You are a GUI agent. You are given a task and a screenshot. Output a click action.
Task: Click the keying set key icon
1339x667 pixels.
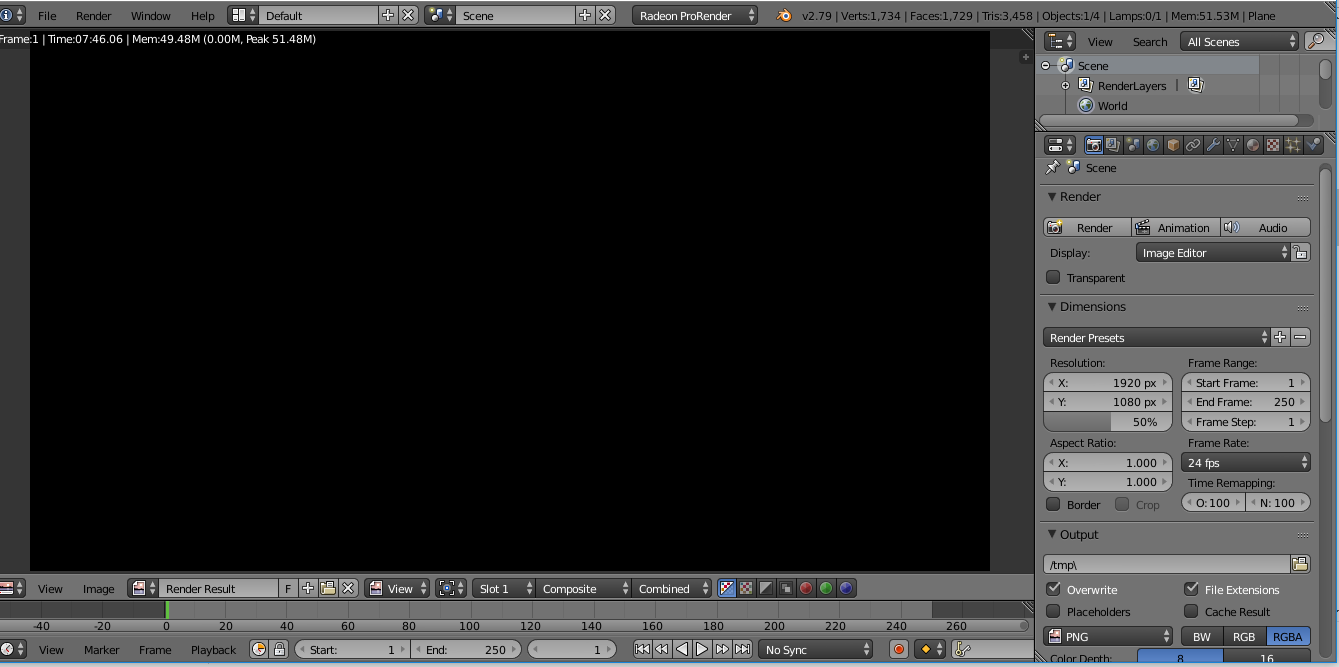click(x=962, y=650)
